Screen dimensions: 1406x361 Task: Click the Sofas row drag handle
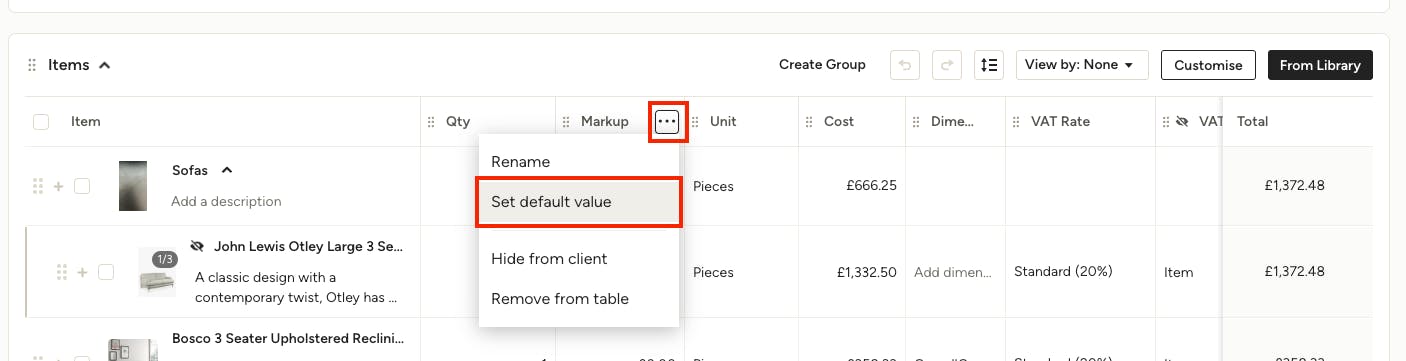[38, 186]
